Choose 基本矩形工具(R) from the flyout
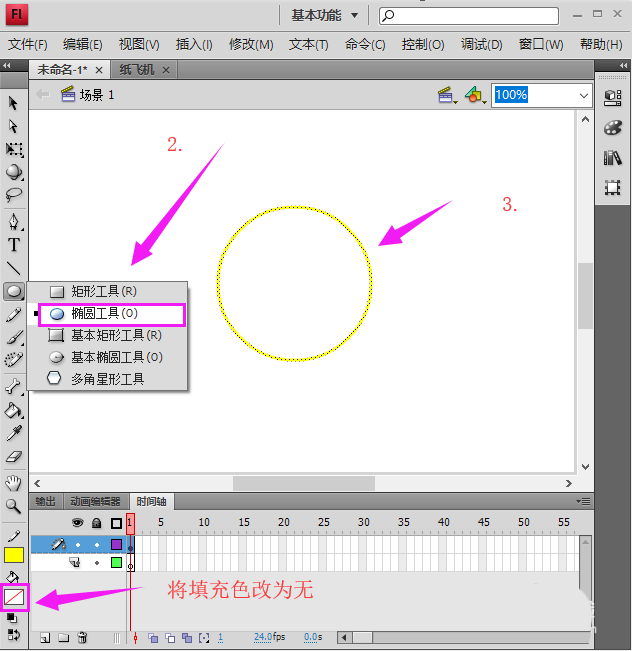 point(108,335)
